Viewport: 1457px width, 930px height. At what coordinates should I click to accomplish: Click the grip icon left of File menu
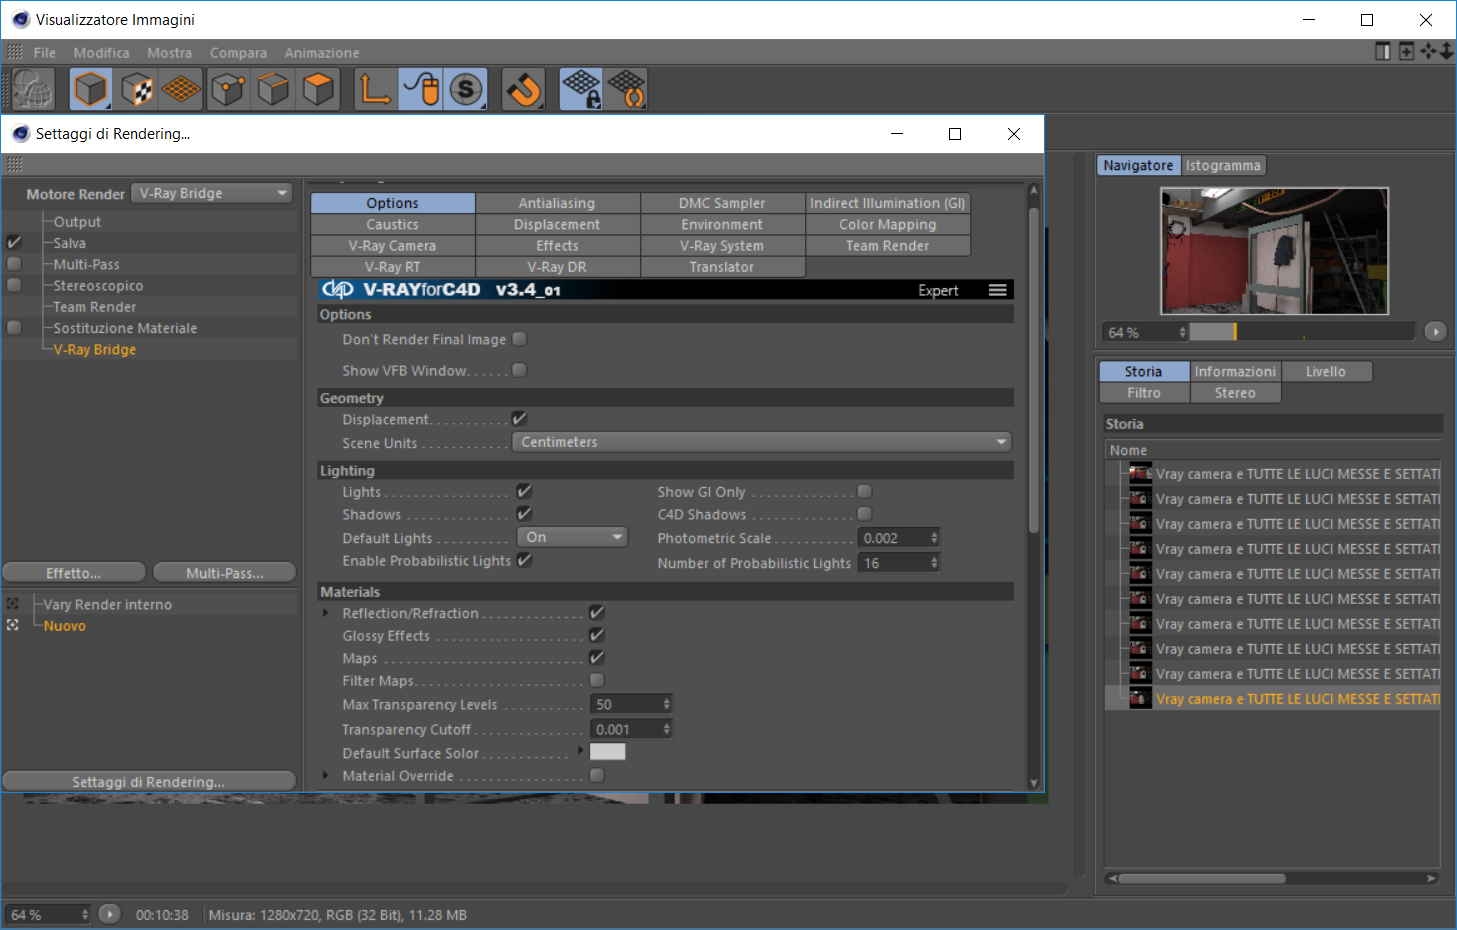coord(15,52)
